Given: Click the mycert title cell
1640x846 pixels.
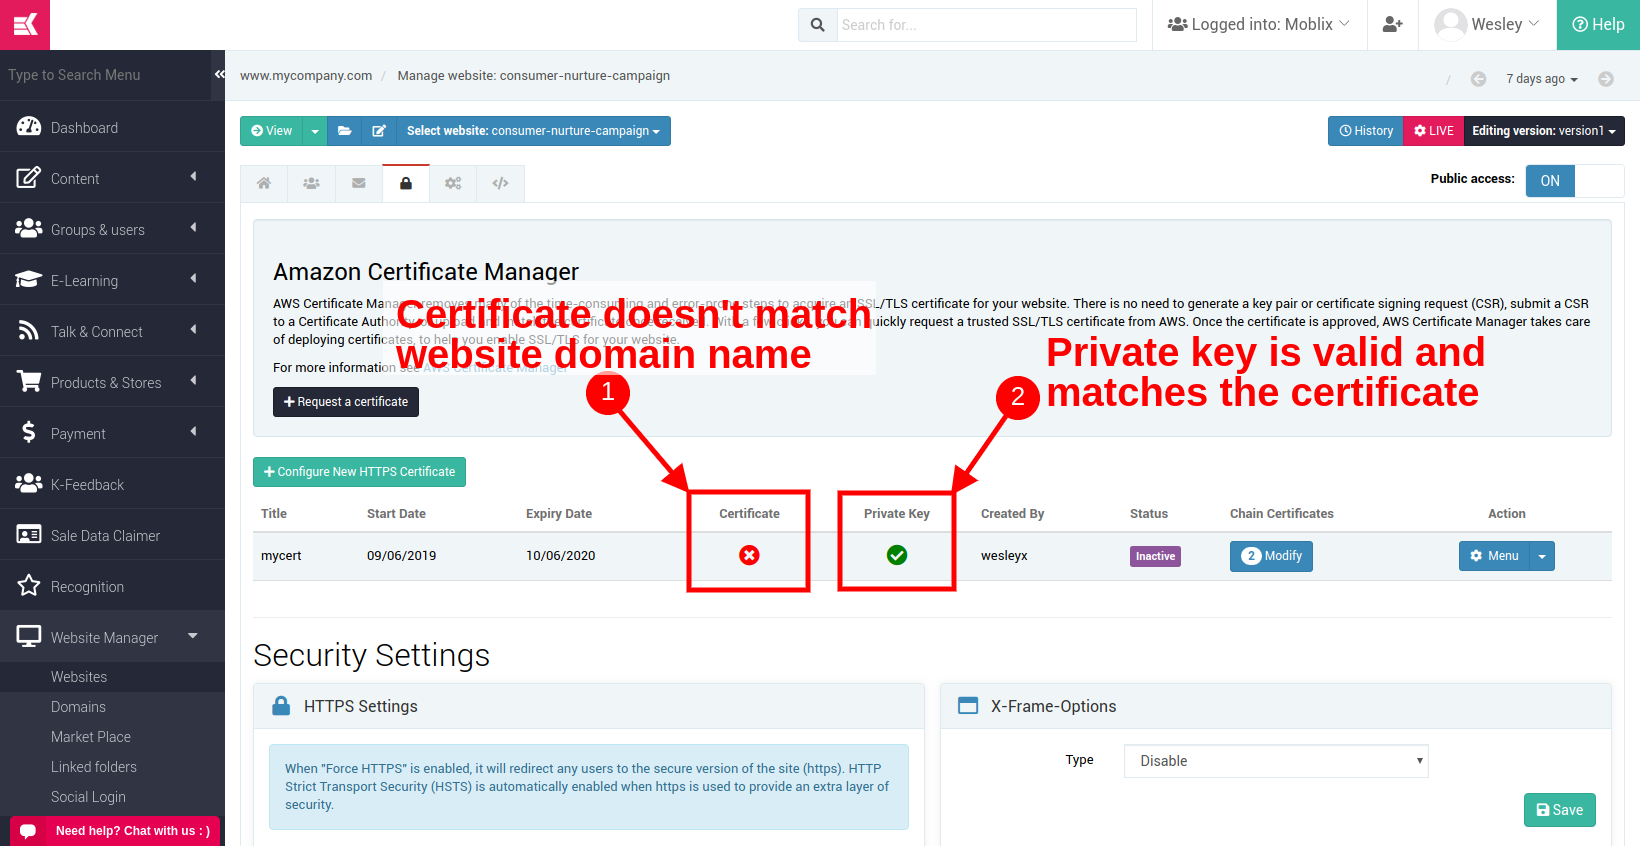Looking at the screenshot, I should [281, 556].
